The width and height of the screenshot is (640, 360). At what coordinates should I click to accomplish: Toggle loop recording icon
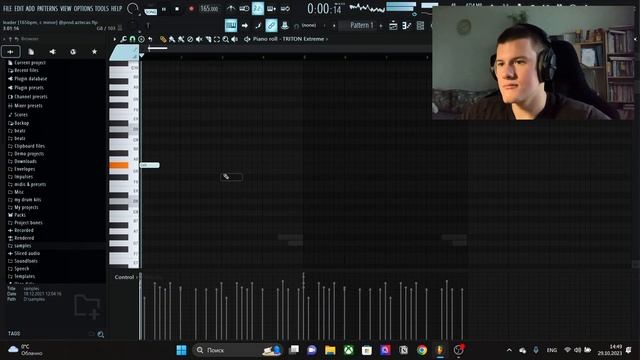(285, 8)
